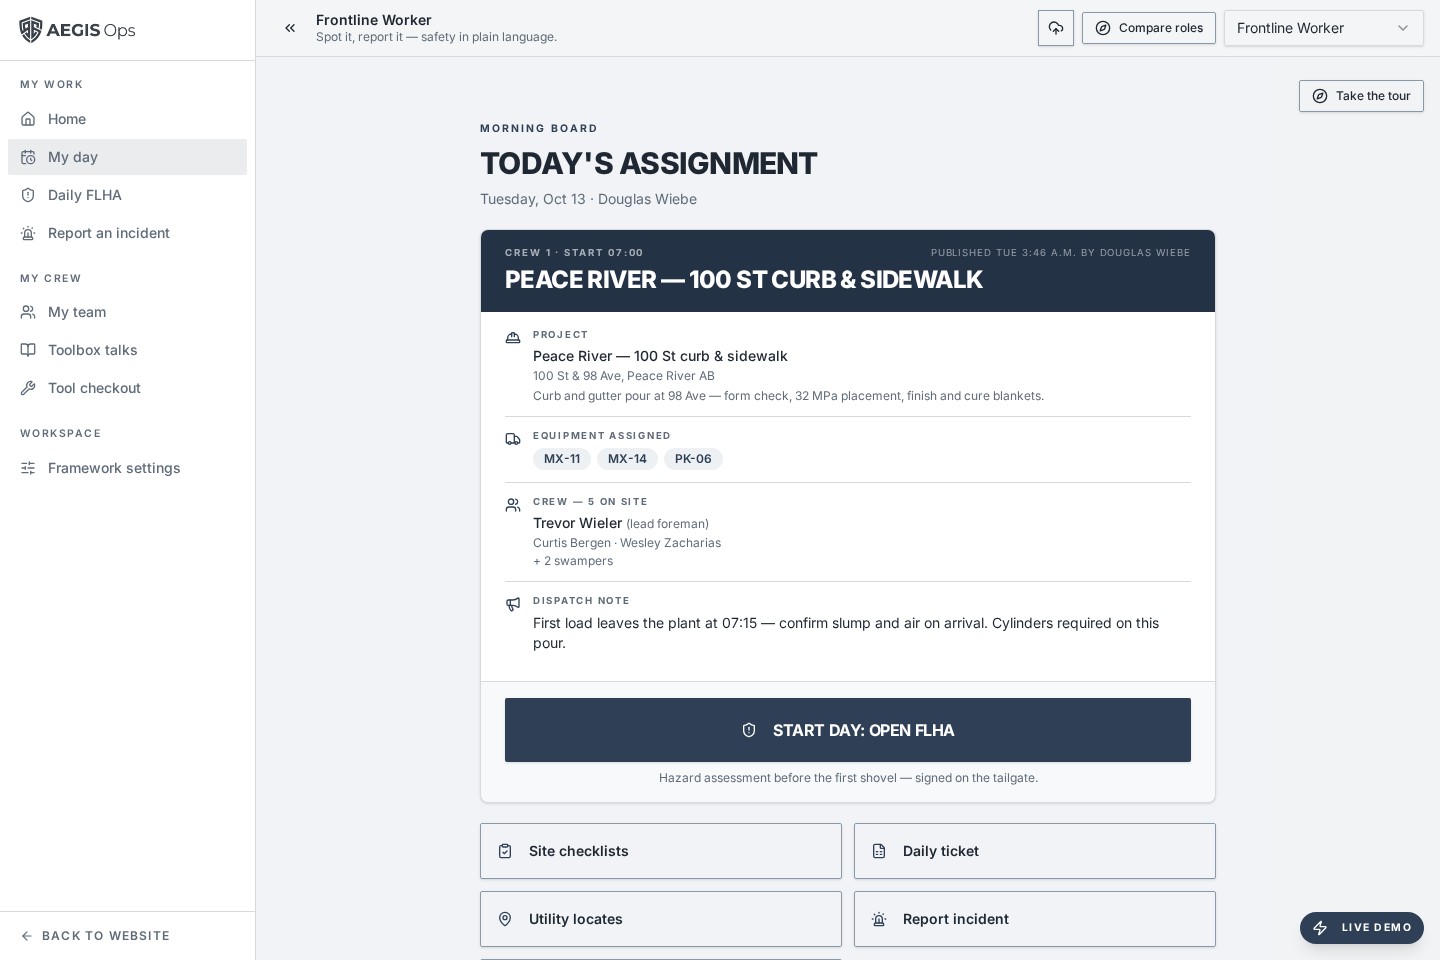Open the Frontline Worker role dropdown
Viewport: 1440px width, 960px height.
point(1324,28)
